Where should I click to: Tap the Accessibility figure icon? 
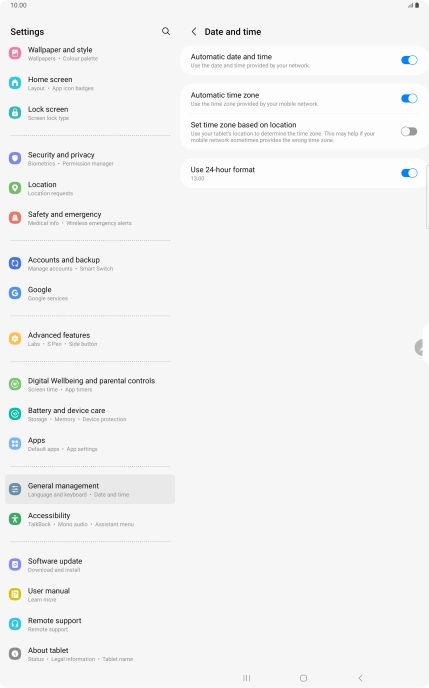click(x=15, y=519)
